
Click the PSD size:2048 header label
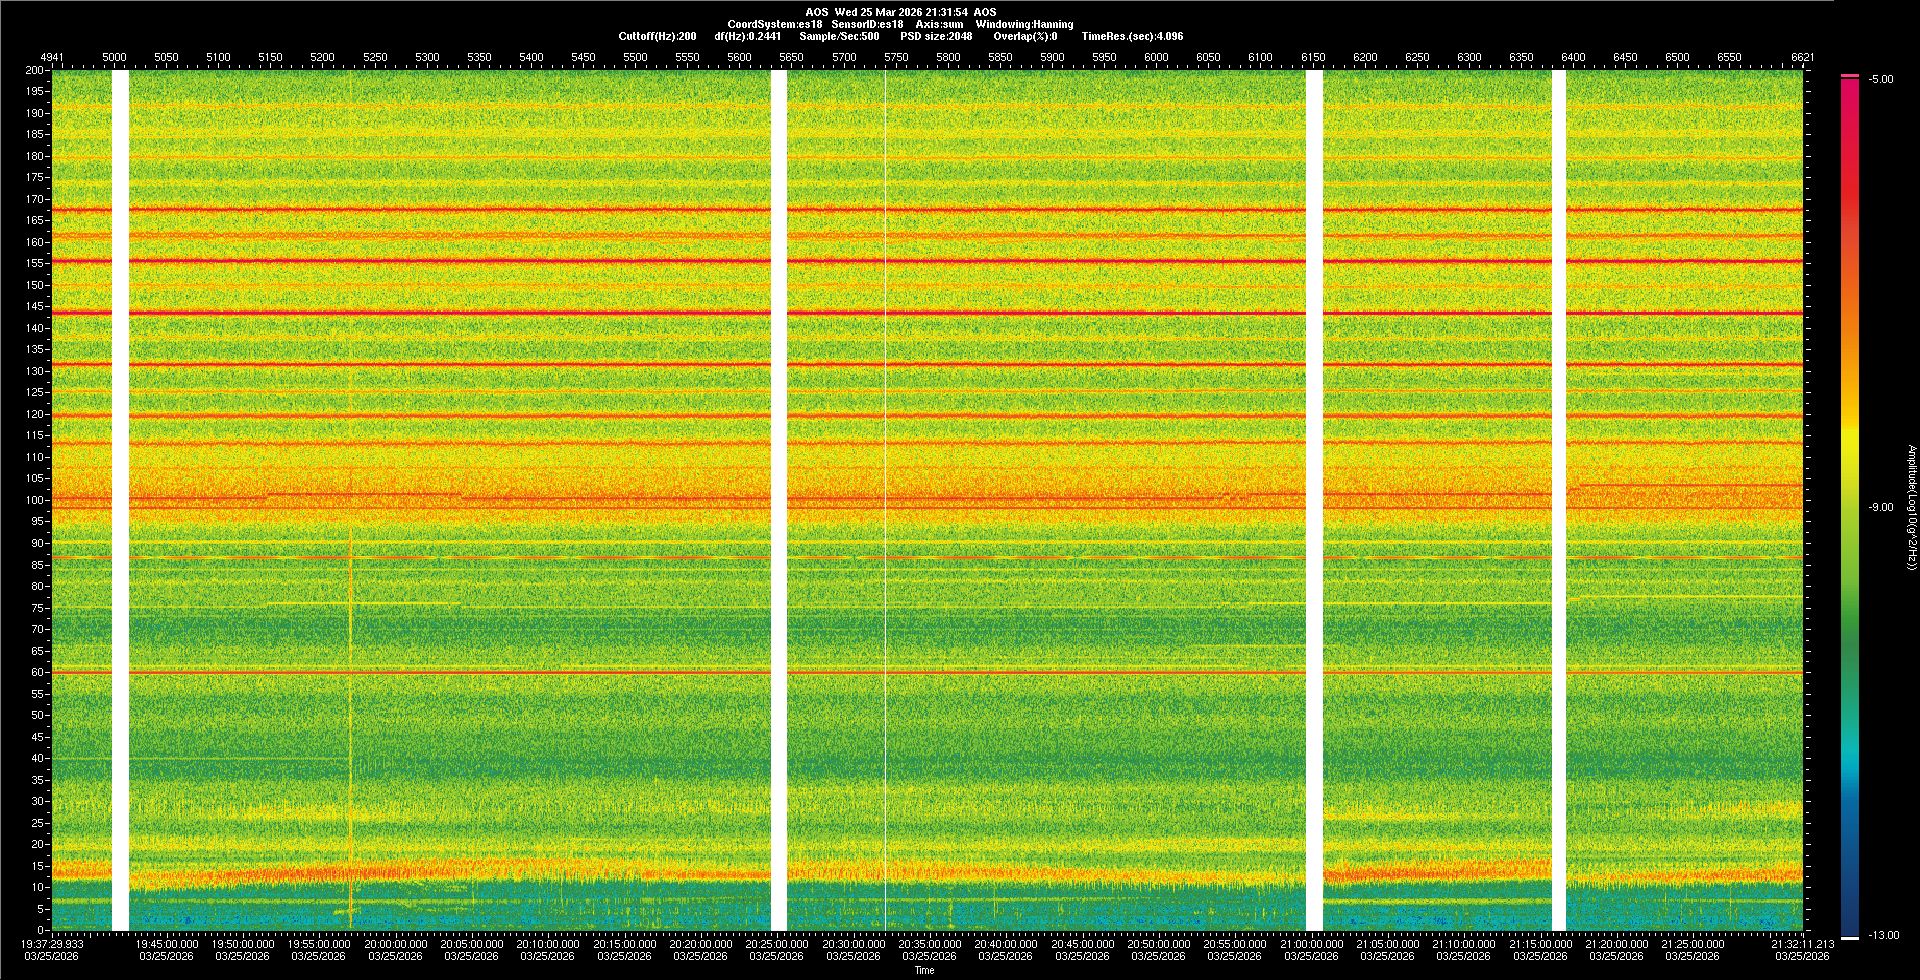click(x=935, y=36)
